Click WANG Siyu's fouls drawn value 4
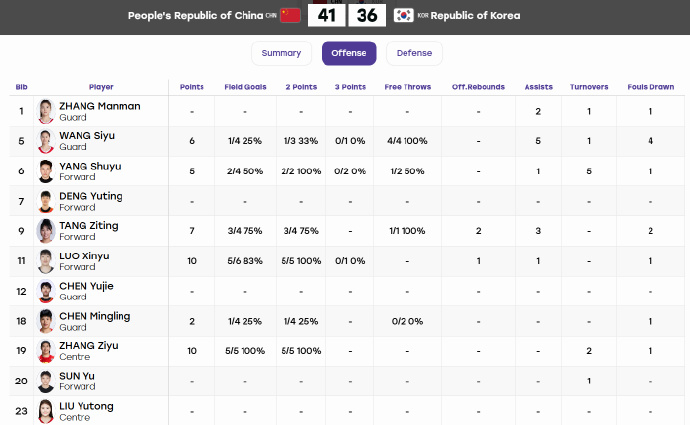Screen dimensions: 690x425 click(x=650, y=141)
